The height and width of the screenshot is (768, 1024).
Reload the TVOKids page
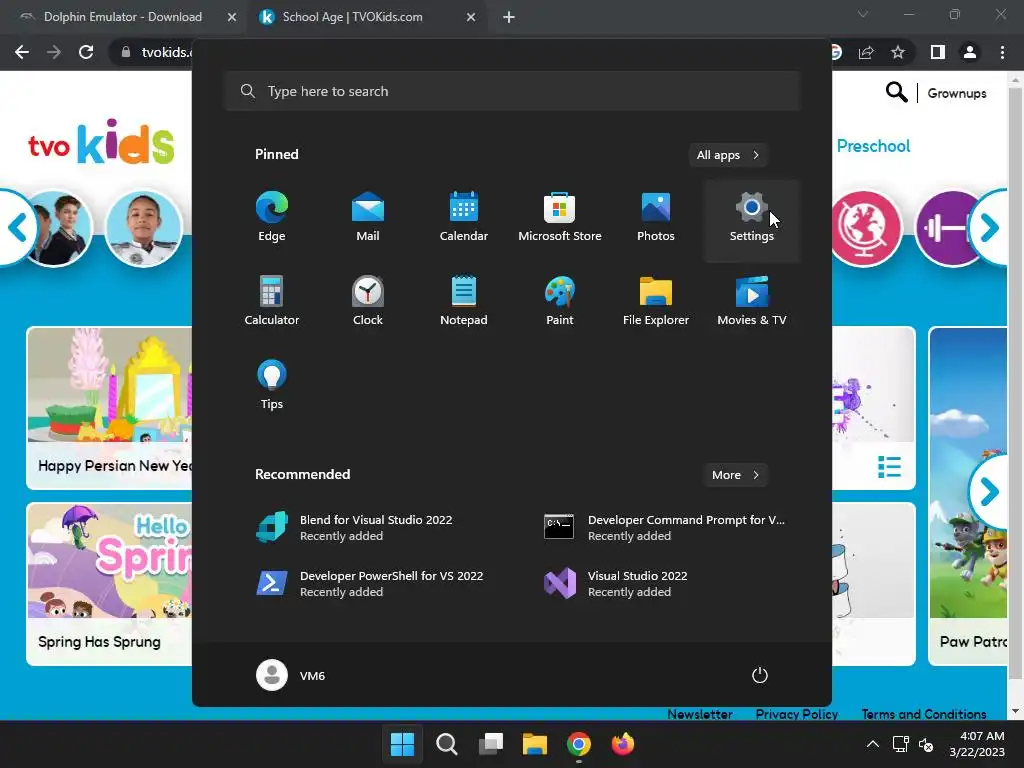[x=86, y=52]
